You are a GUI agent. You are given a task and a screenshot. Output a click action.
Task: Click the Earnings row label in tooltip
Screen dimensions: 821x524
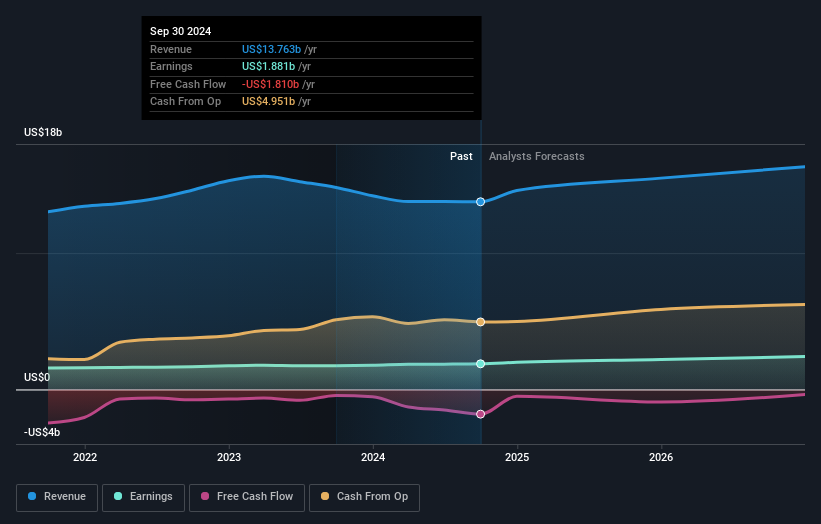171,66
